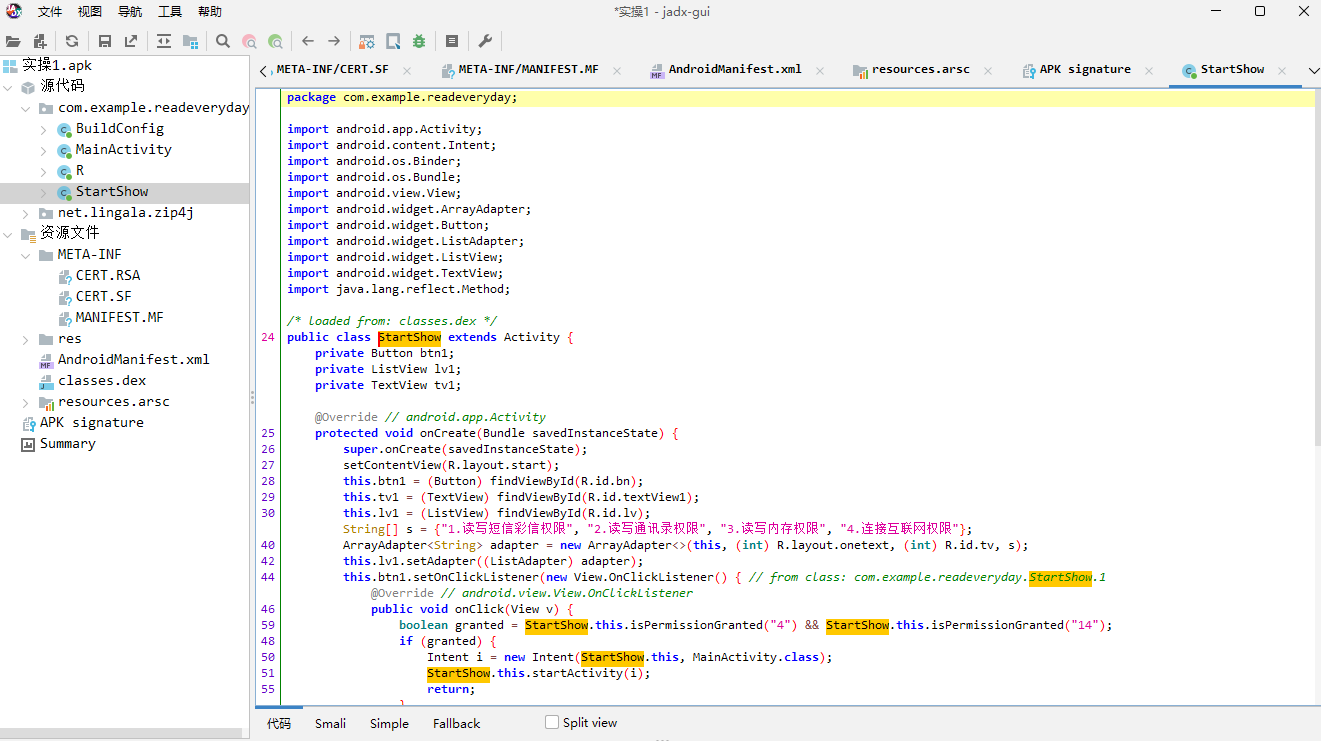
Task: Open the debugger bug icon
Action: pyautogui.click(x=419, y=41)
